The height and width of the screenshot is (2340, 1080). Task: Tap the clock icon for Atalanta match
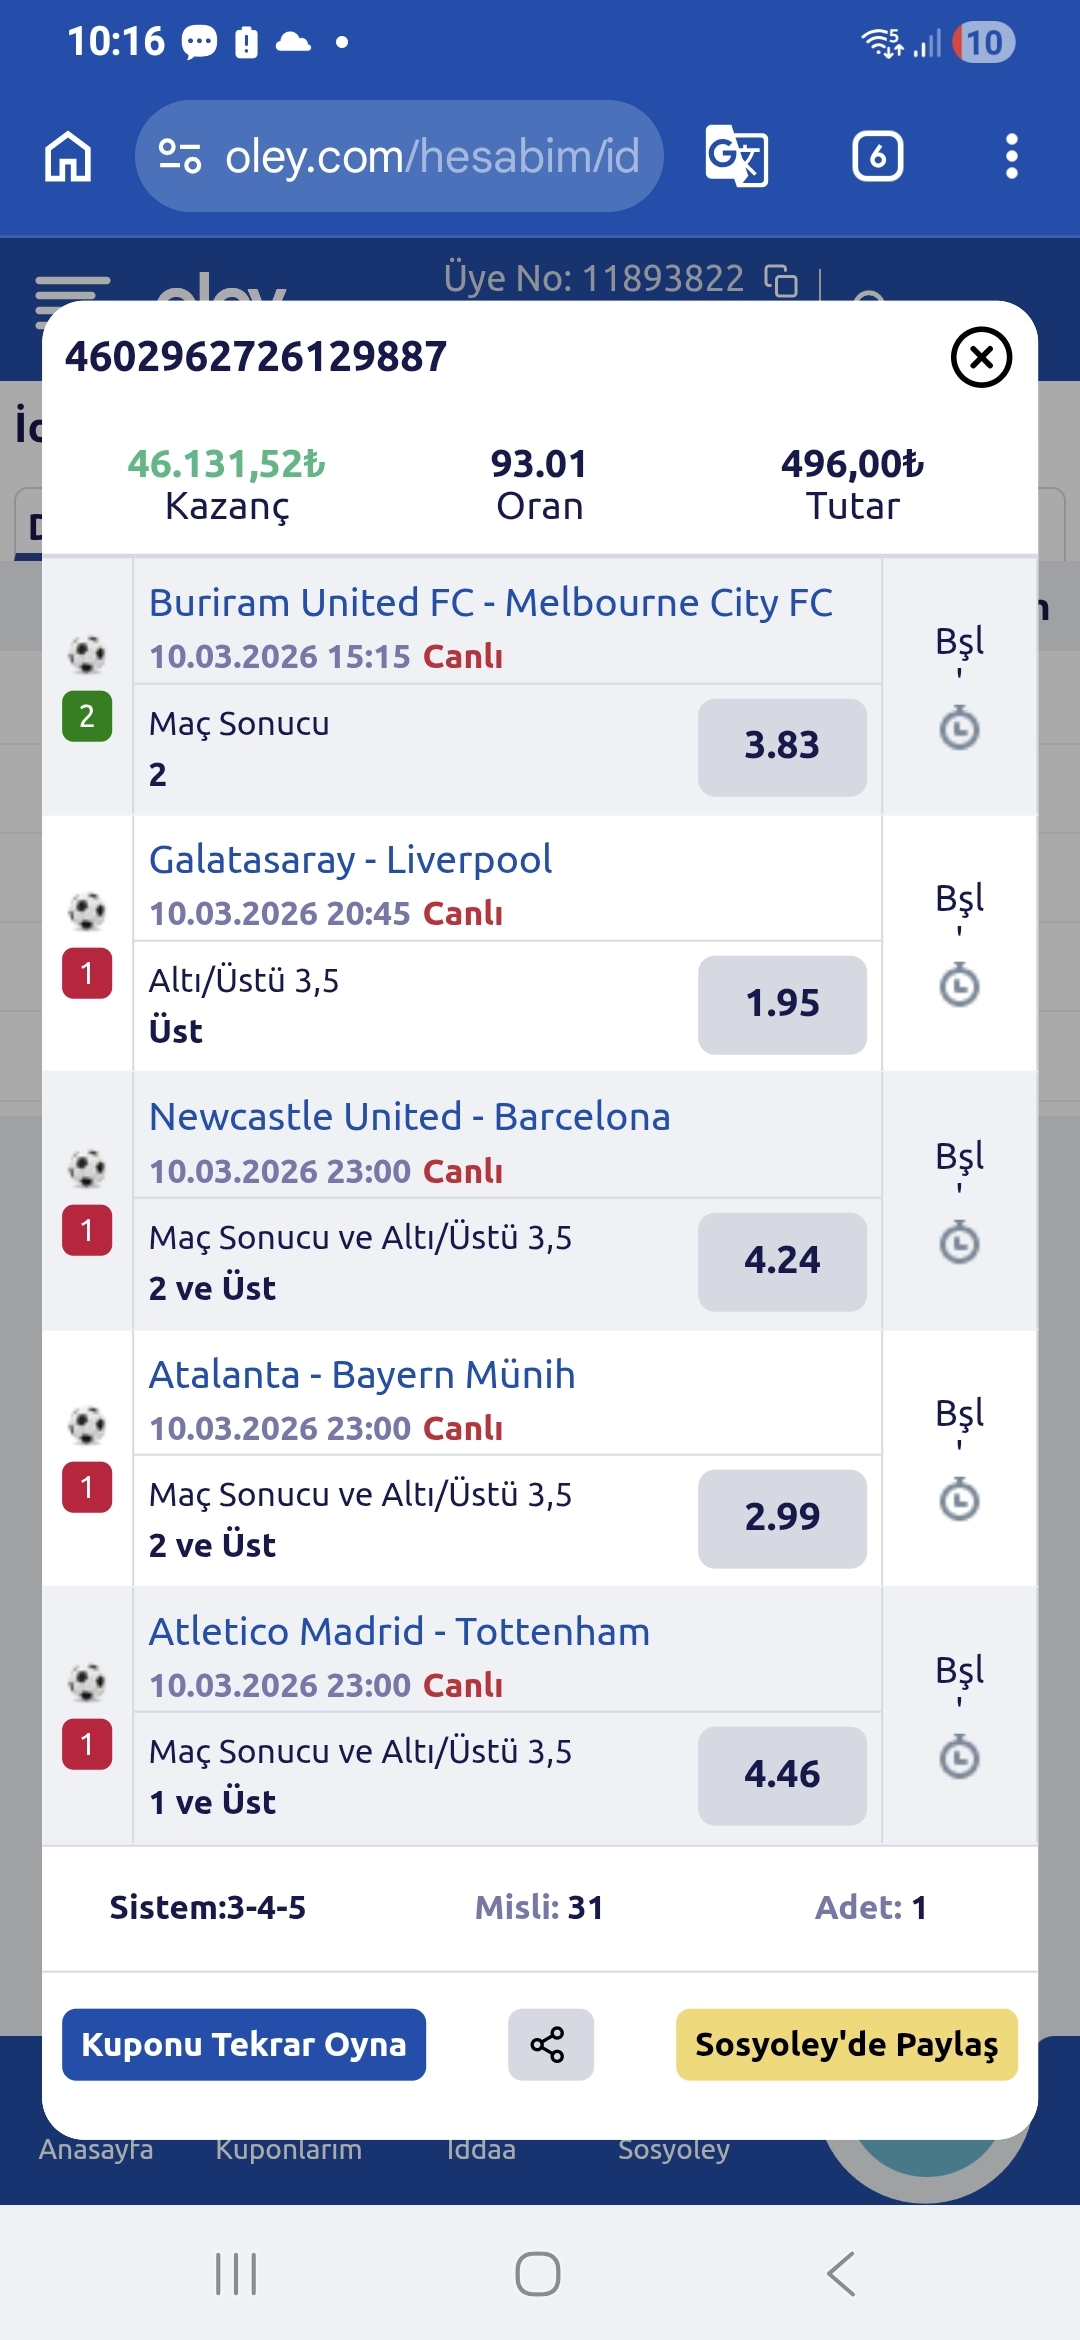(959, 1499)
